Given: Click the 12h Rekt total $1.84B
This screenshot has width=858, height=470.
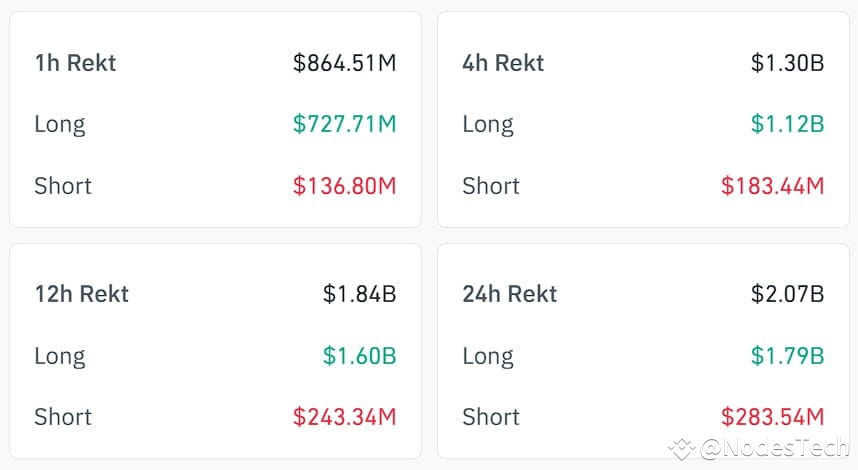Looking at the screenshot, I should point(360,294).
